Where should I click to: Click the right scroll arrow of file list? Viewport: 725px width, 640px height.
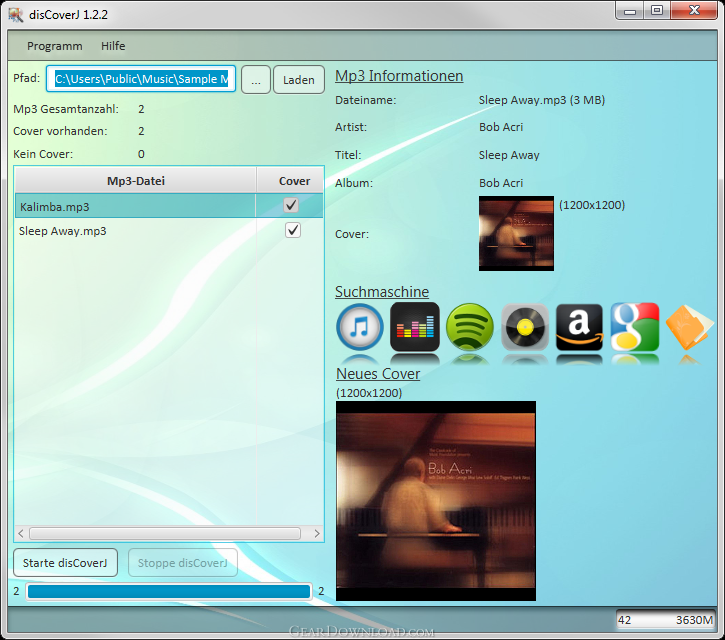coord(317,534)
